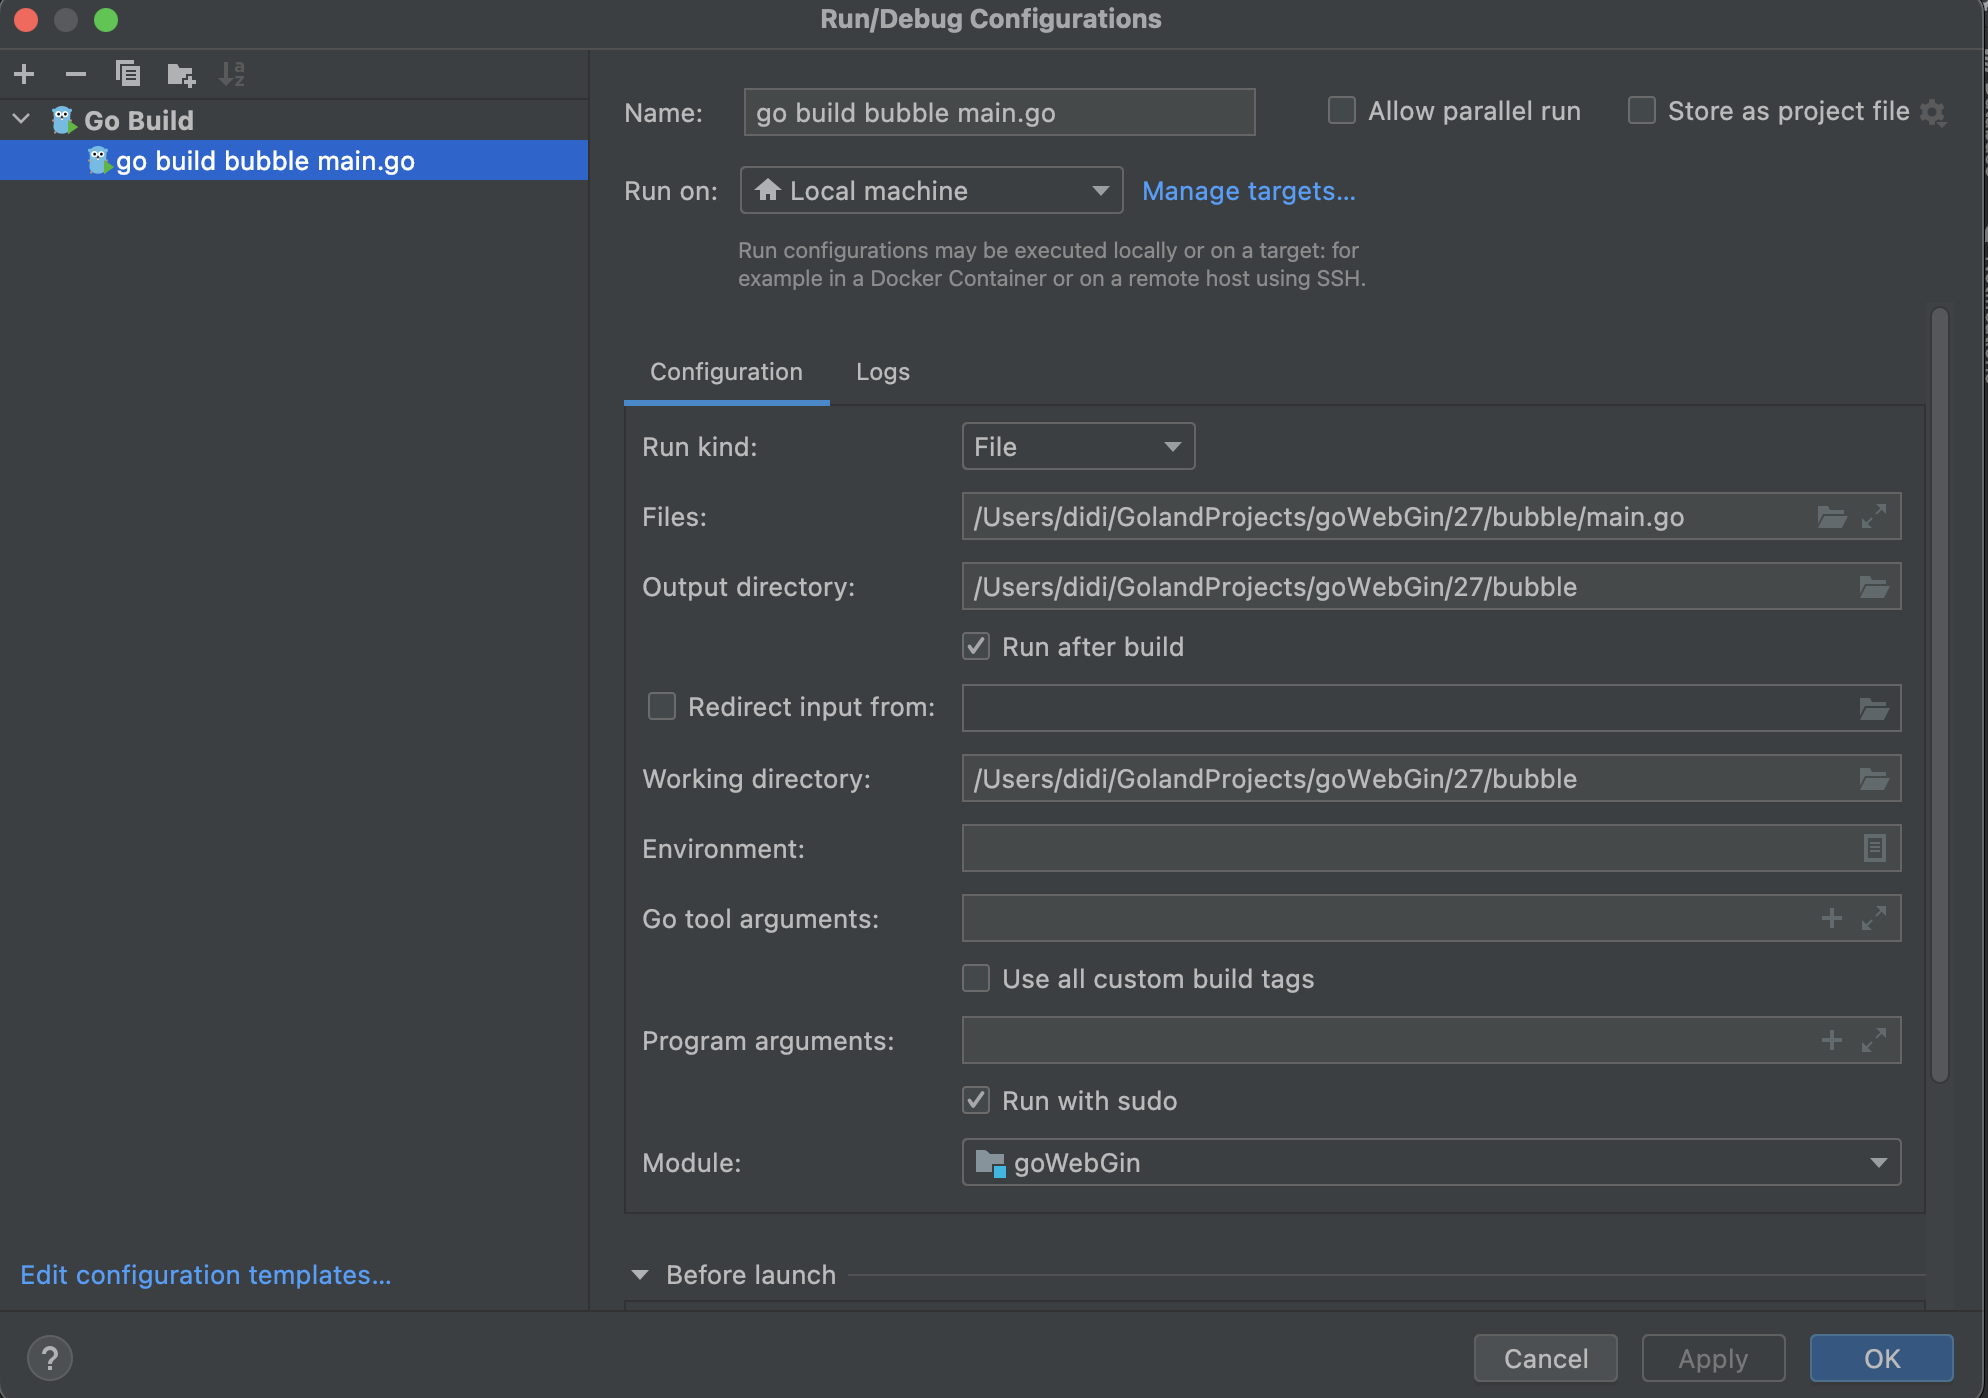1988x1398 pixels.
Task: Browse for Redirect input file
Action: click(1874, 709)
